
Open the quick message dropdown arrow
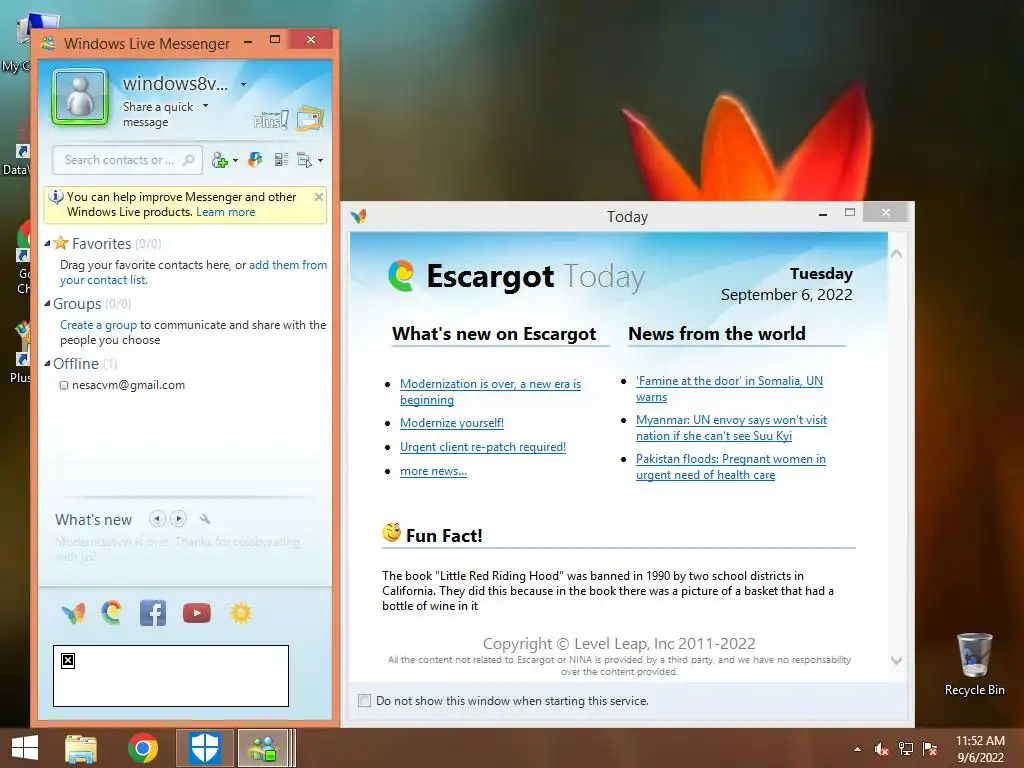click(x=205, y=106)
